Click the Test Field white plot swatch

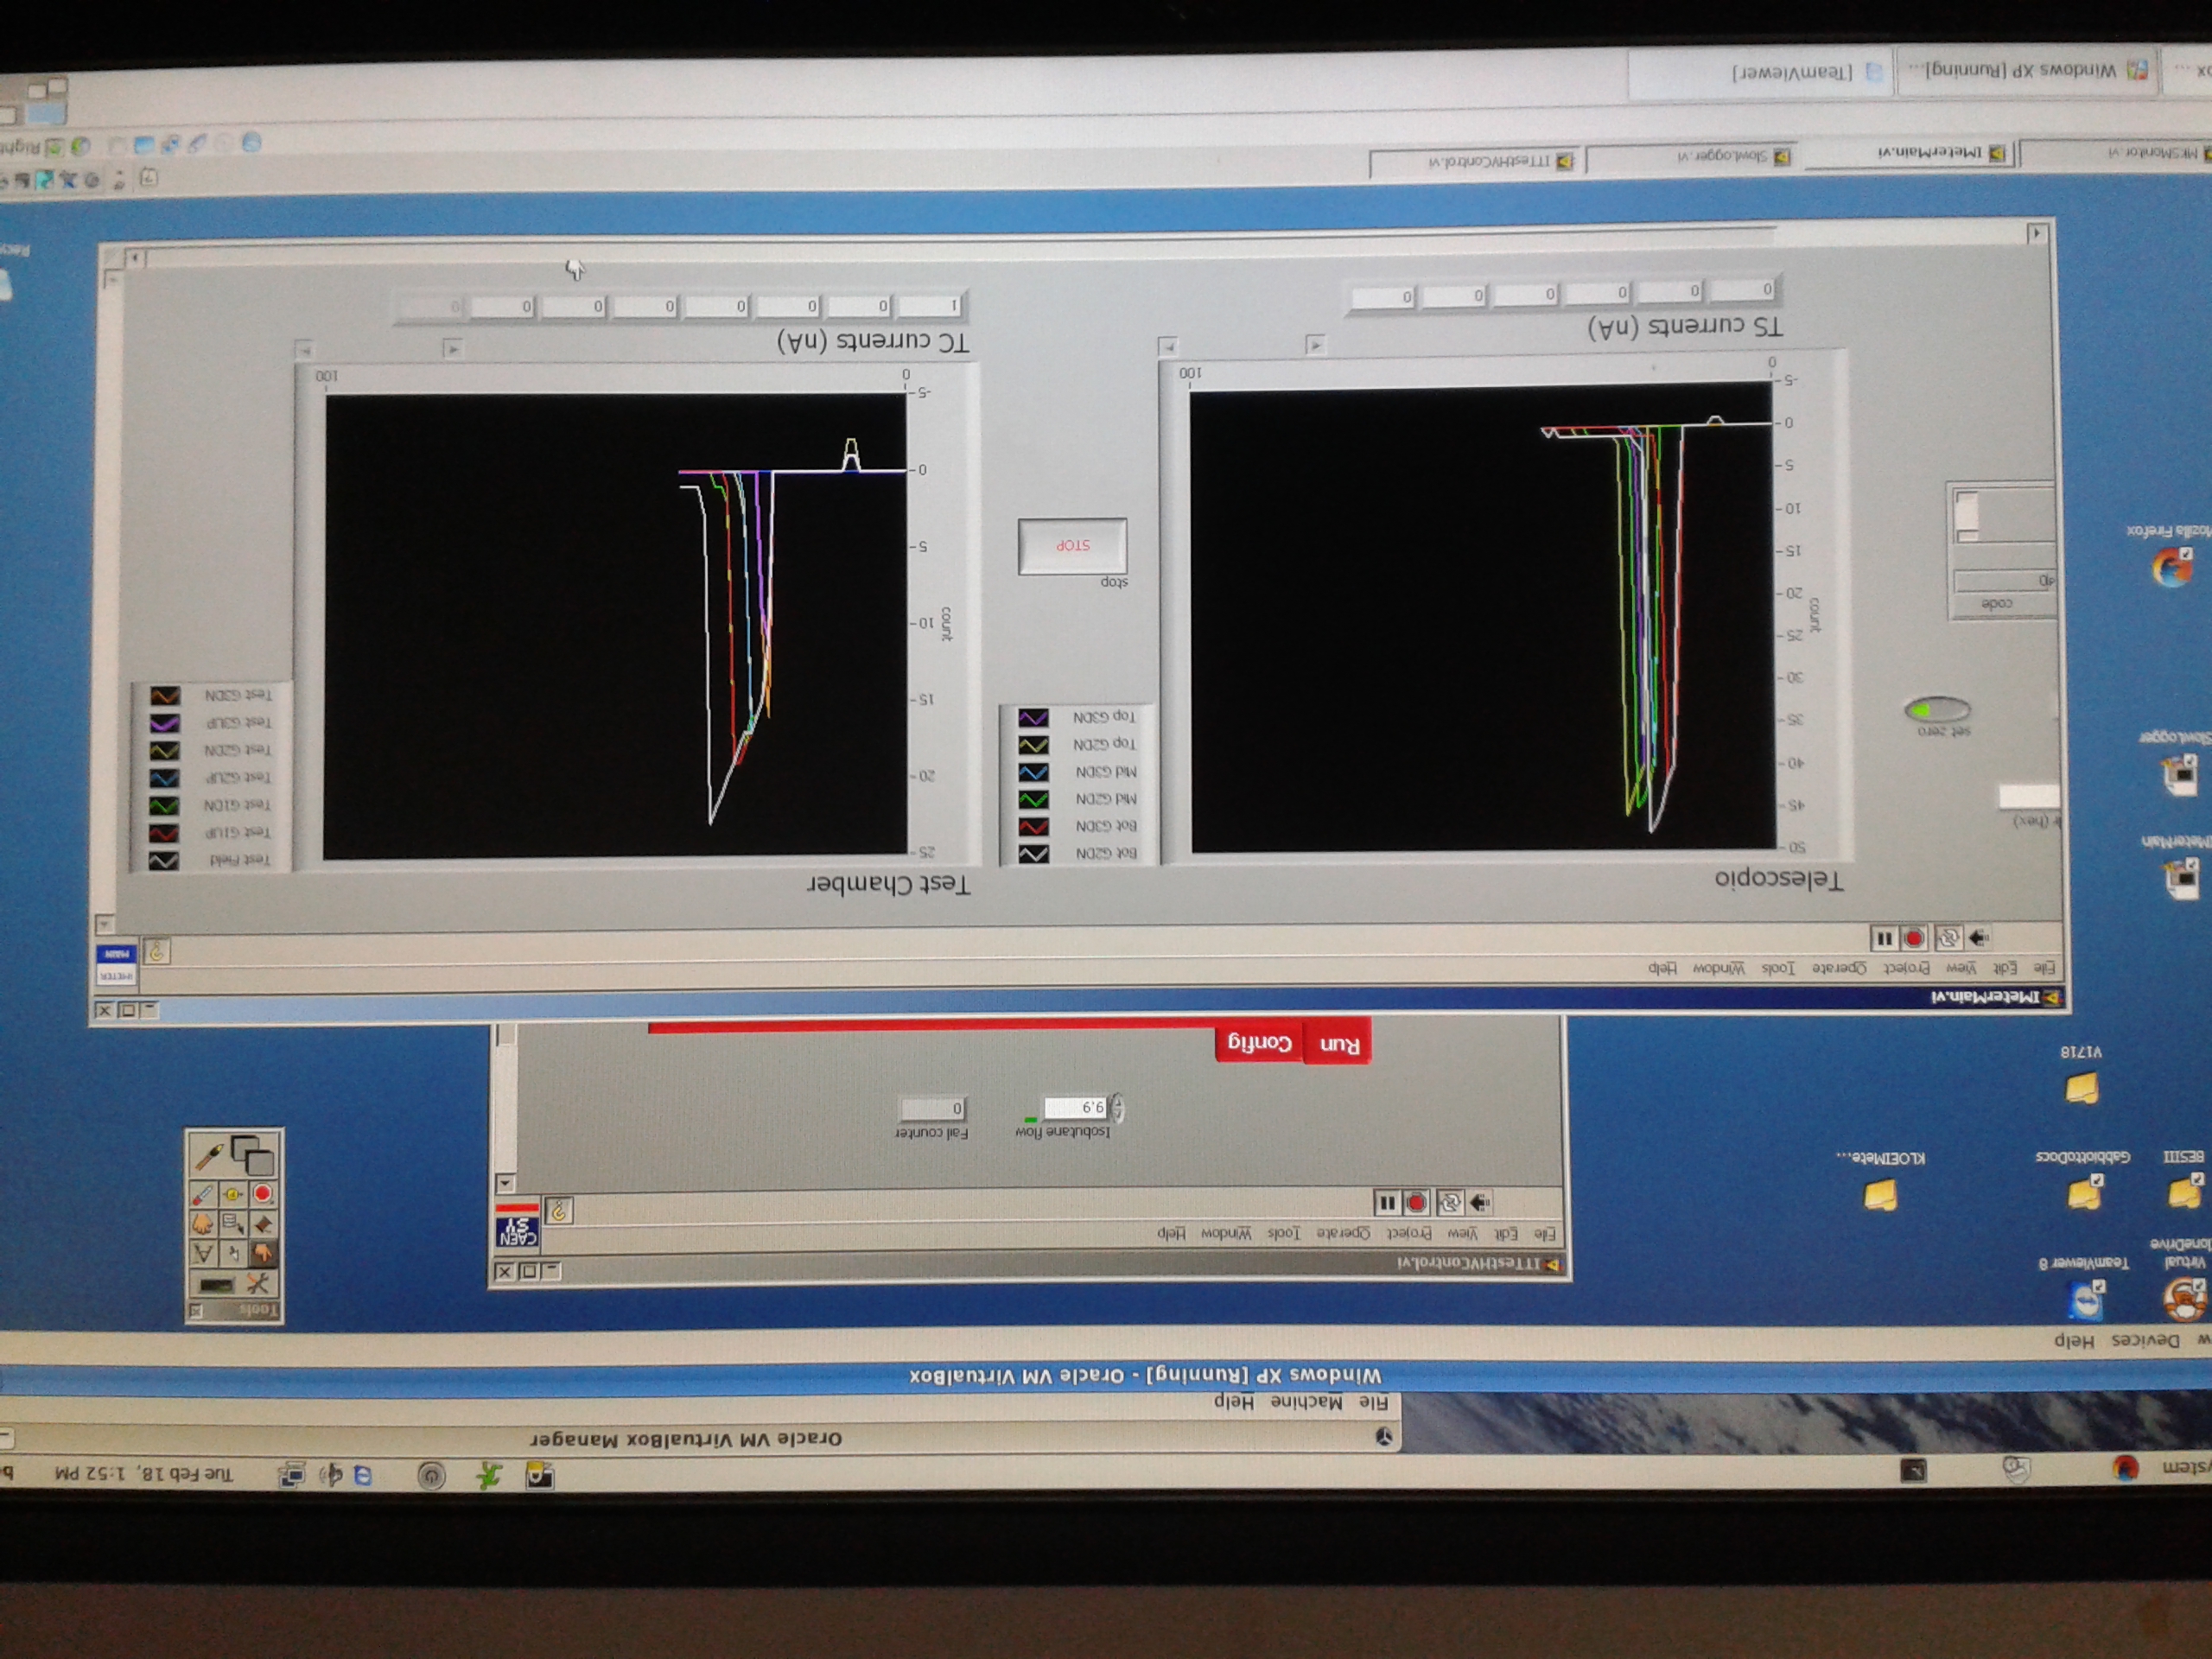pos(165,860)
